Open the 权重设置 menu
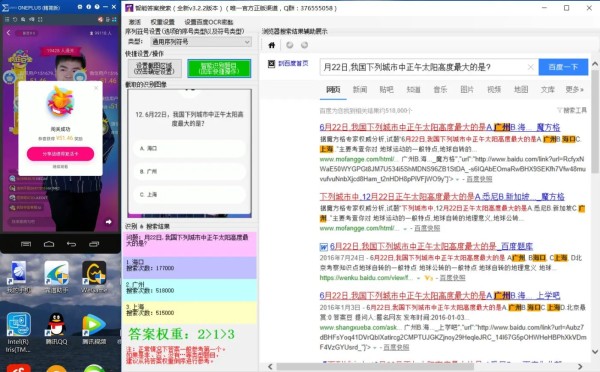Viewport: 600px width, 372px height. (x=163, y=22)
